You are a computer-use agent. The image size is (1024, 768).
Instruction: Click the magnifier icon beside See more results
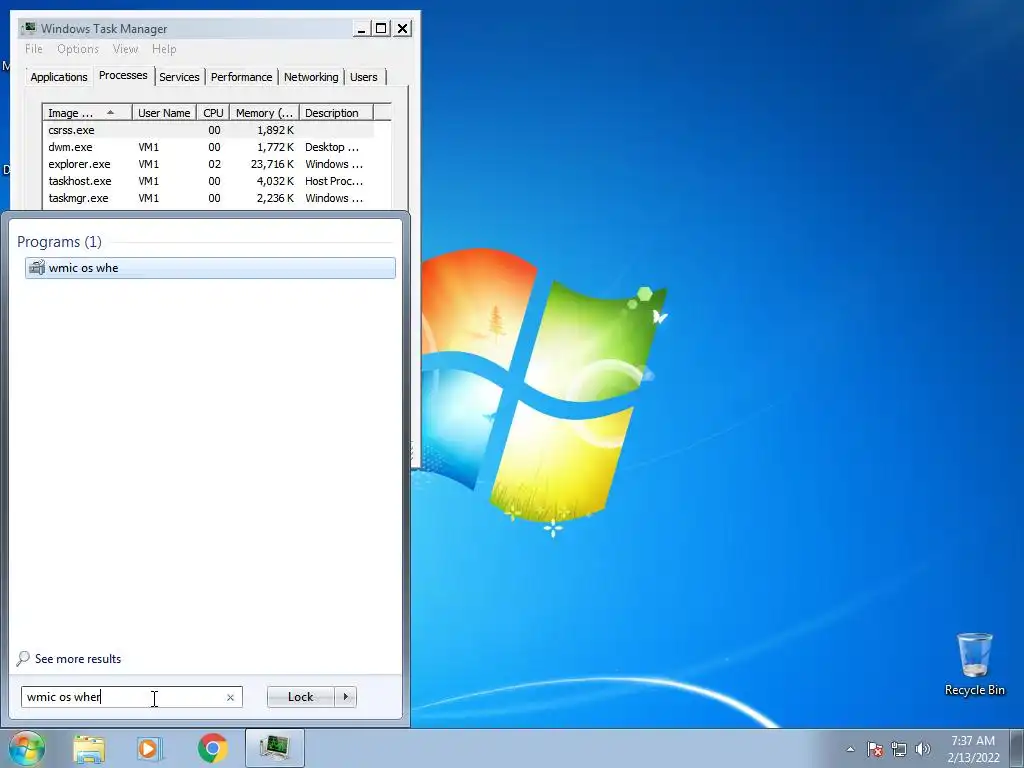coord(24,658)
